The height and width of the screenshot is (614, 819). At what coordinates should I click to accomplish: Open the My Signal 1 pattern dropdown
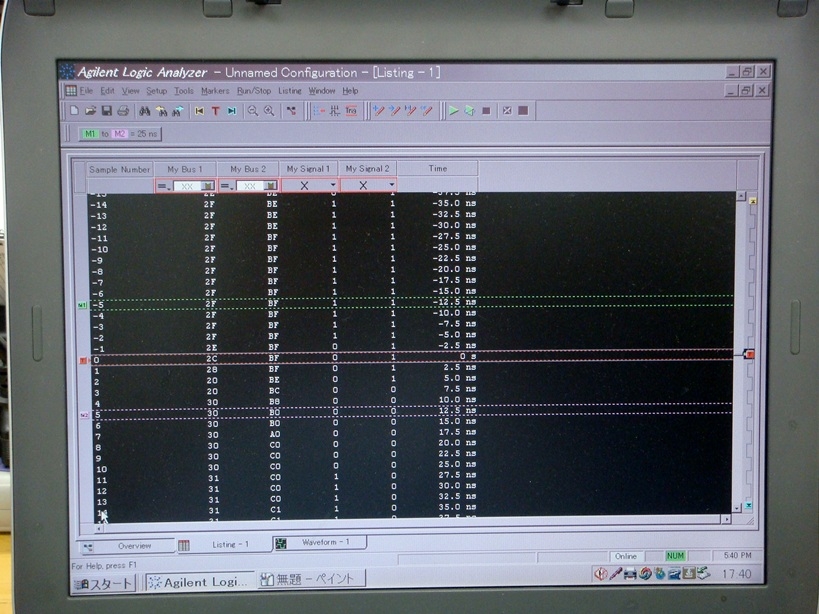[x=333, y=185]
